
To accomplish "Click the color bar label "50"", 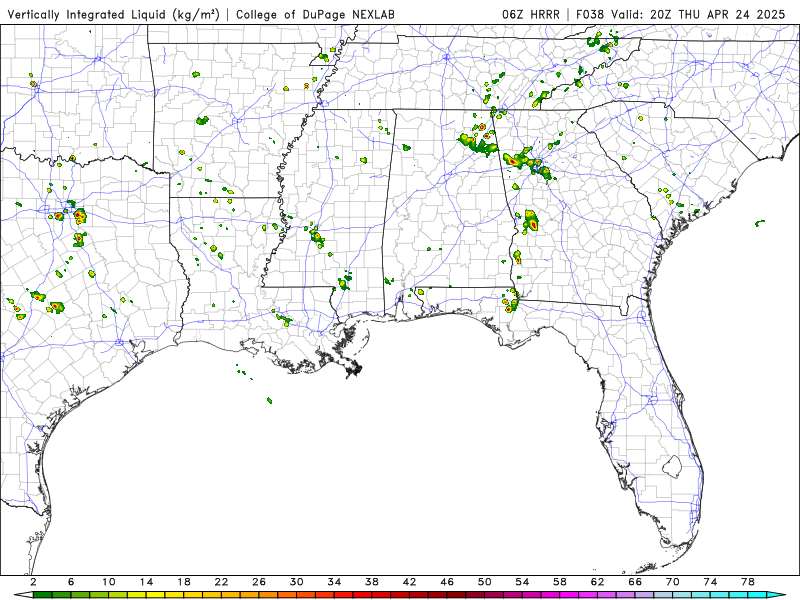I will tap(485, 582).
